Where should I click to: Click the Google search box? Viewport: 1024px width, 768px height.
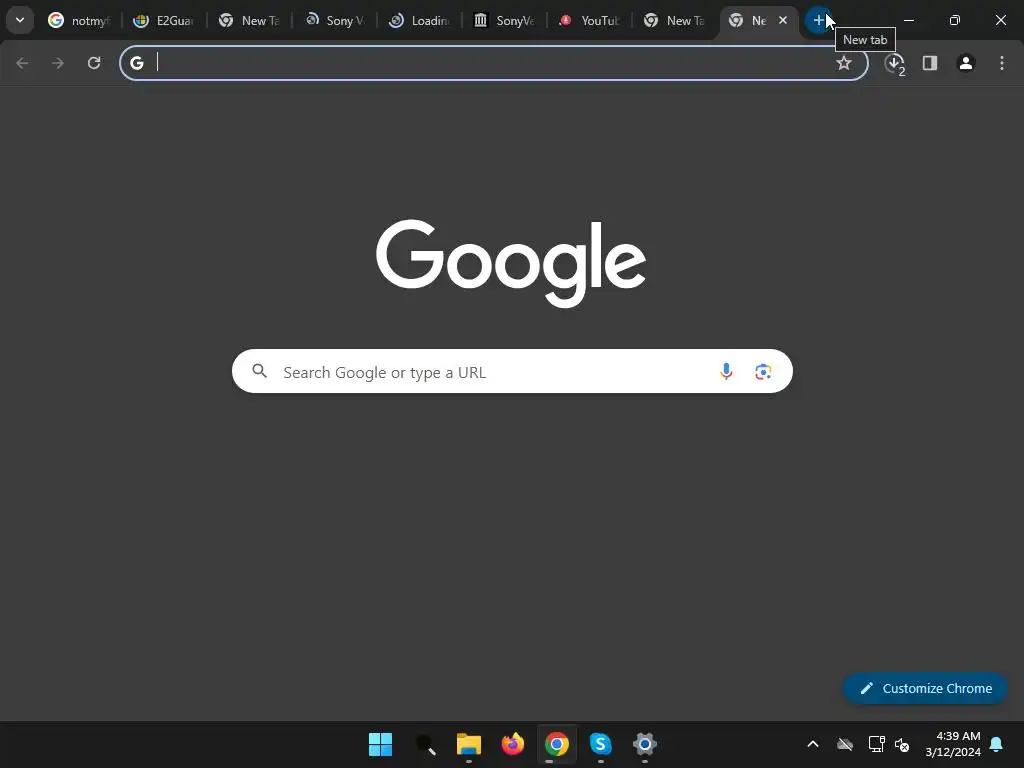click(512, 372)
